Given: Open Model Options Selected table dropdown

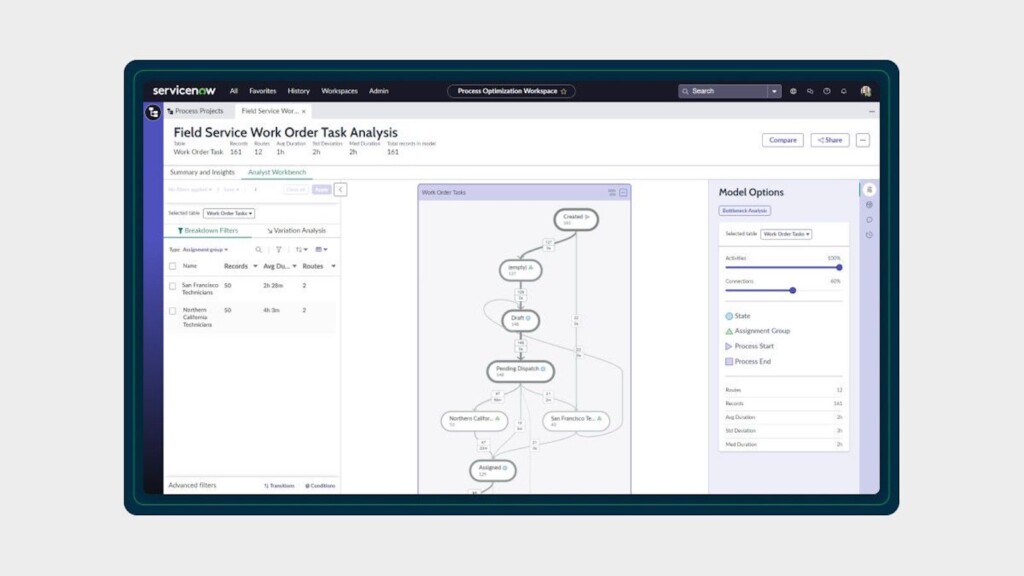Looking at the screenshot, I should (x=786, y=234).
